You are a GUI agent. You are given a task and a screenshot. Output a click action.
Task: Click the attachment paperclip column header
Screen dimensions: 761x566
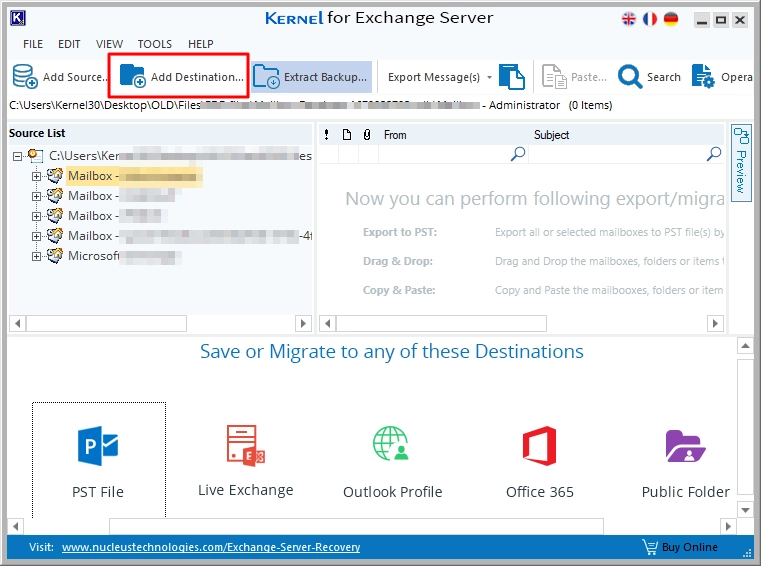pyautogui.click(x=367, y=134)
